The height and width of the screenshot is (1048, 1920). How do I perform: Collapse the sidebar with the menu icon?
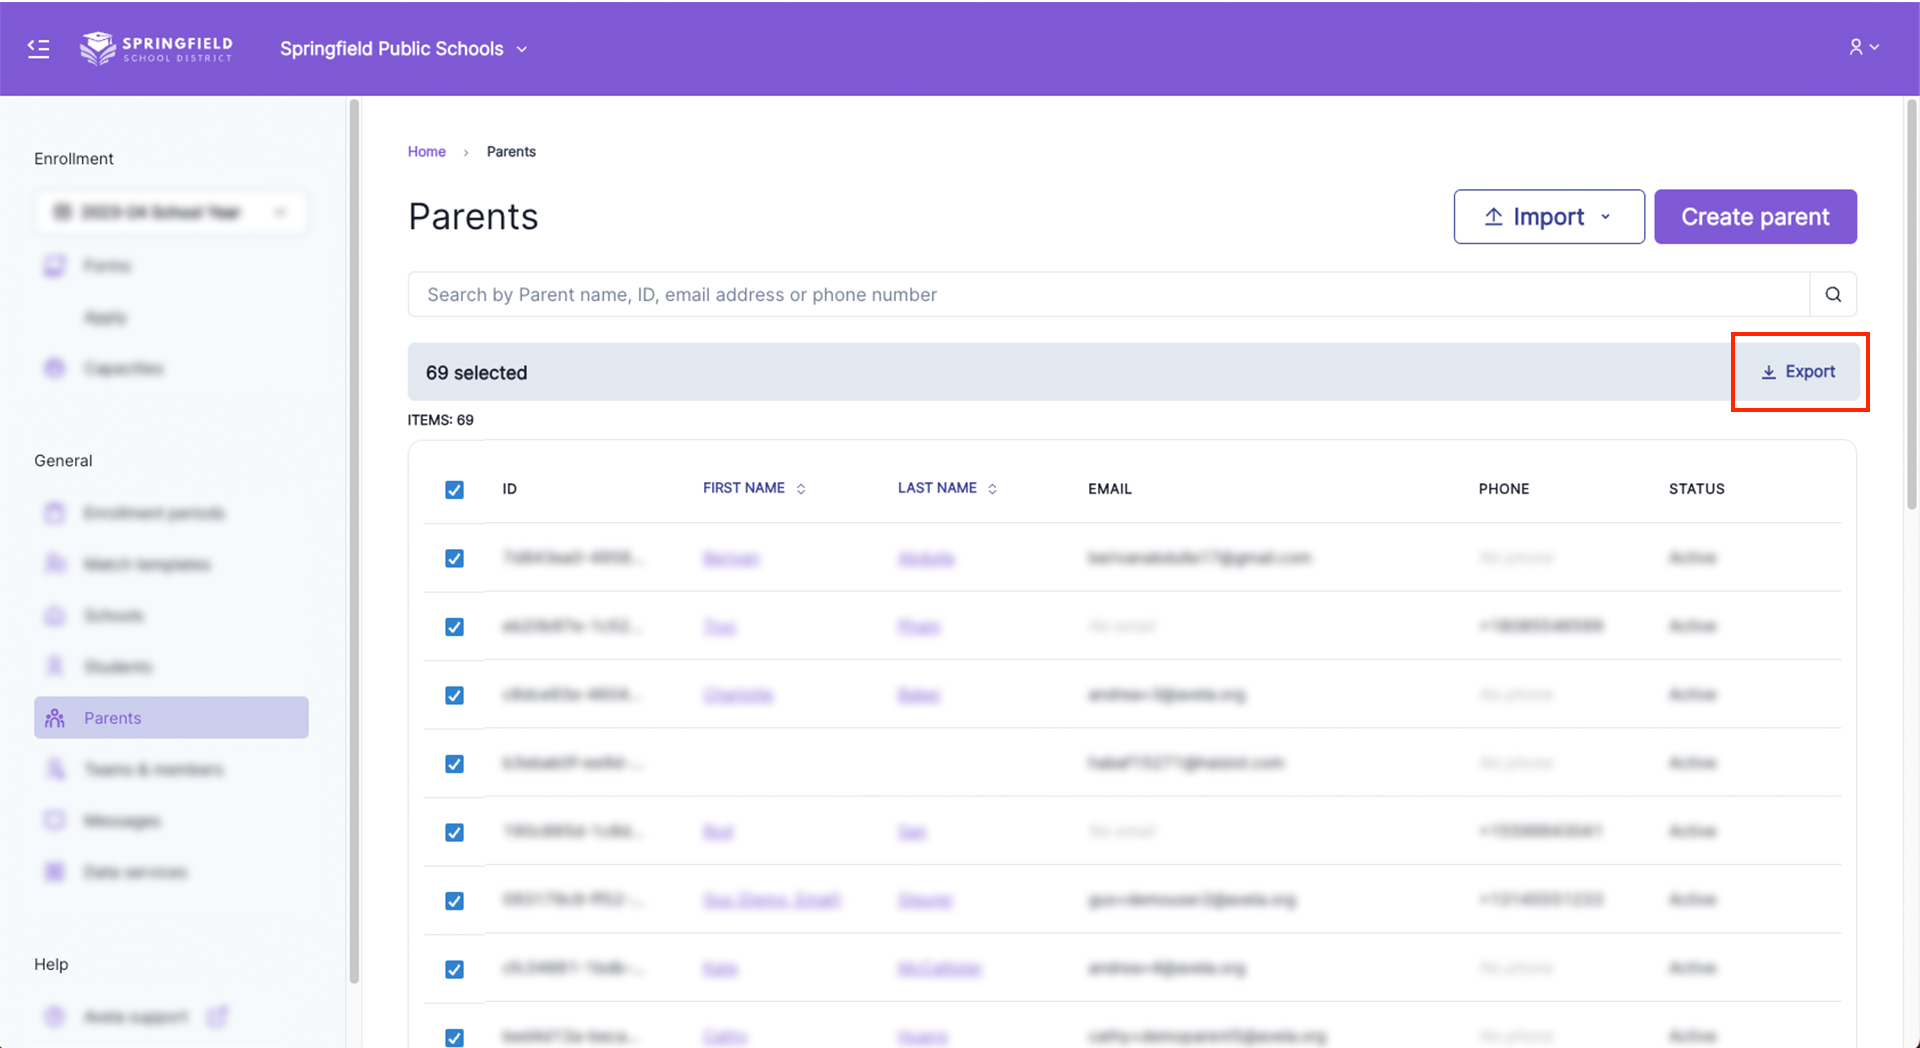[x=38, y=48]
